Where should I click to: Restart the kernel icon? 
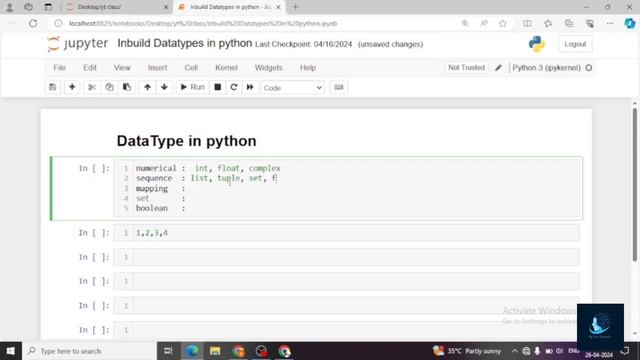pyautogui.click(x=233, y=87)
